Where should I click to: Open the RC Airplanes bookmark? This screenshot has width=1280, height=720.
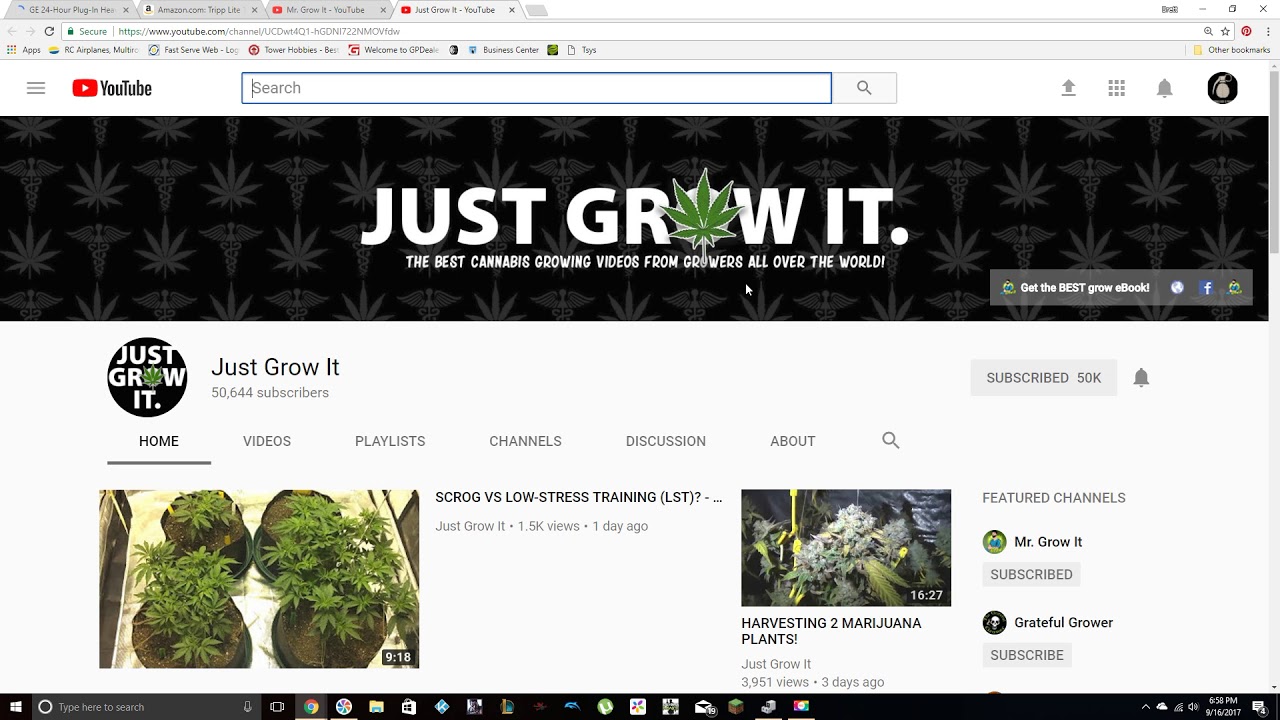pos(93,50)
